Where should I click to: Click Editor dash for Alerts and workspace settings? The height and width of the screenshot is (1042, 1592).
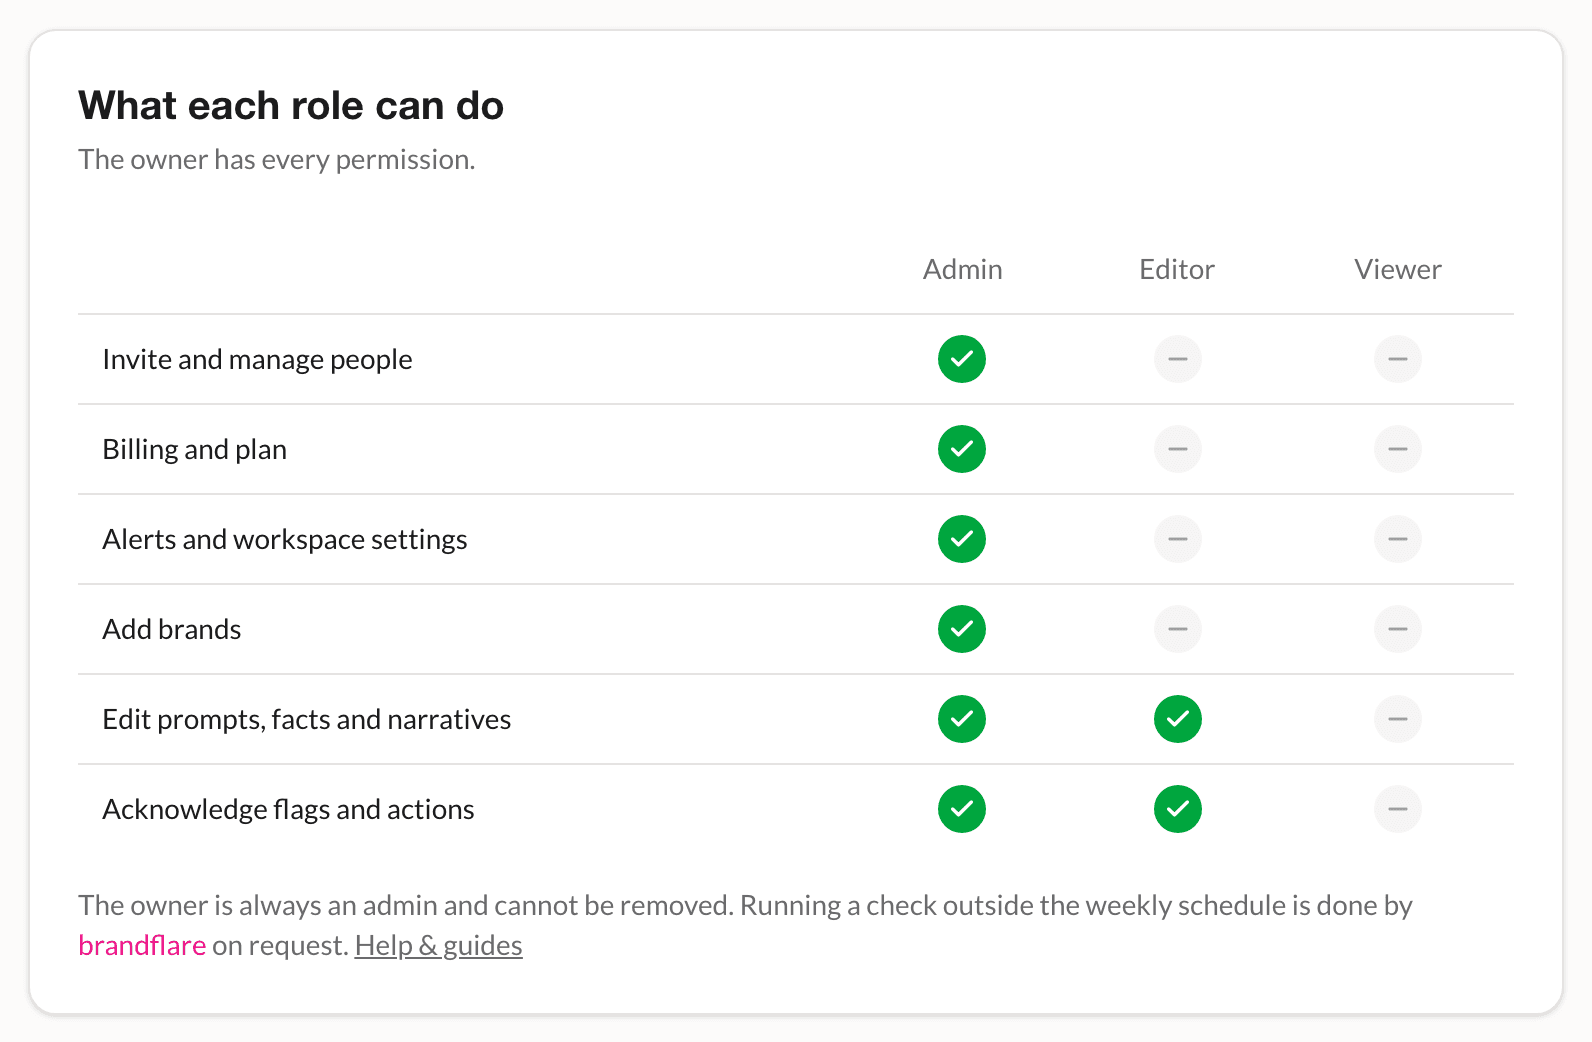pos(1178,539)
